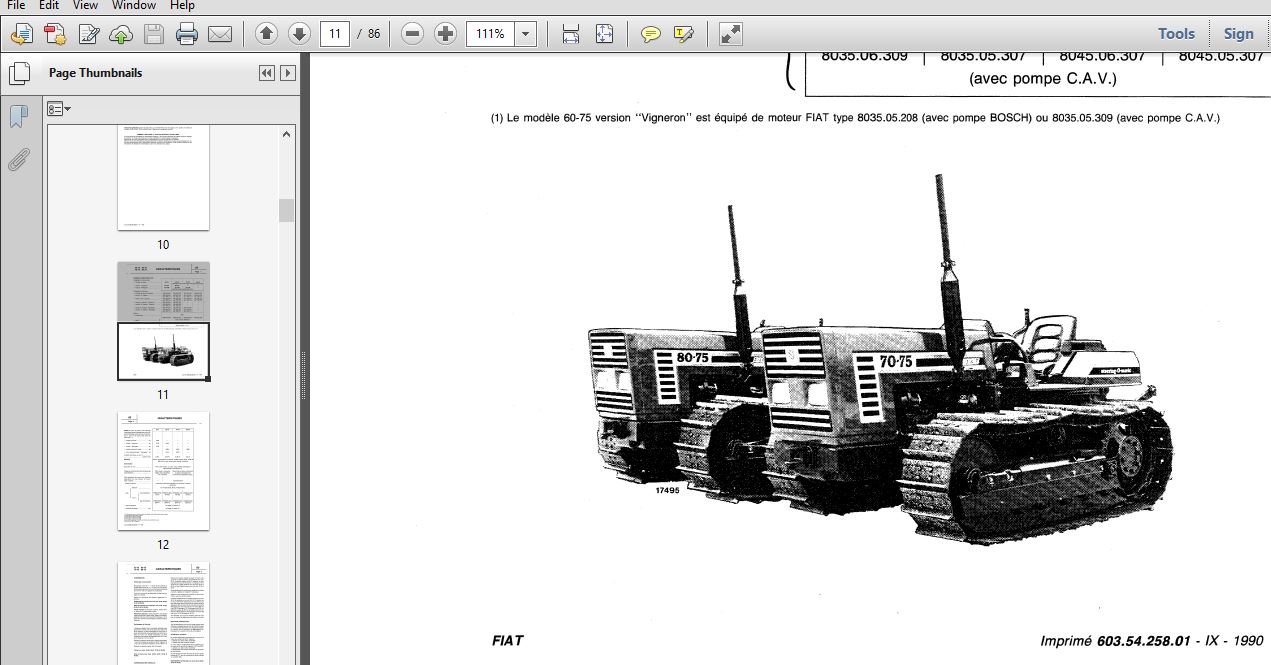Click the "(avec pompe C.A.V.)" table text
This screenshot has width=1271, height=665.
click(x=1043, y=78)
